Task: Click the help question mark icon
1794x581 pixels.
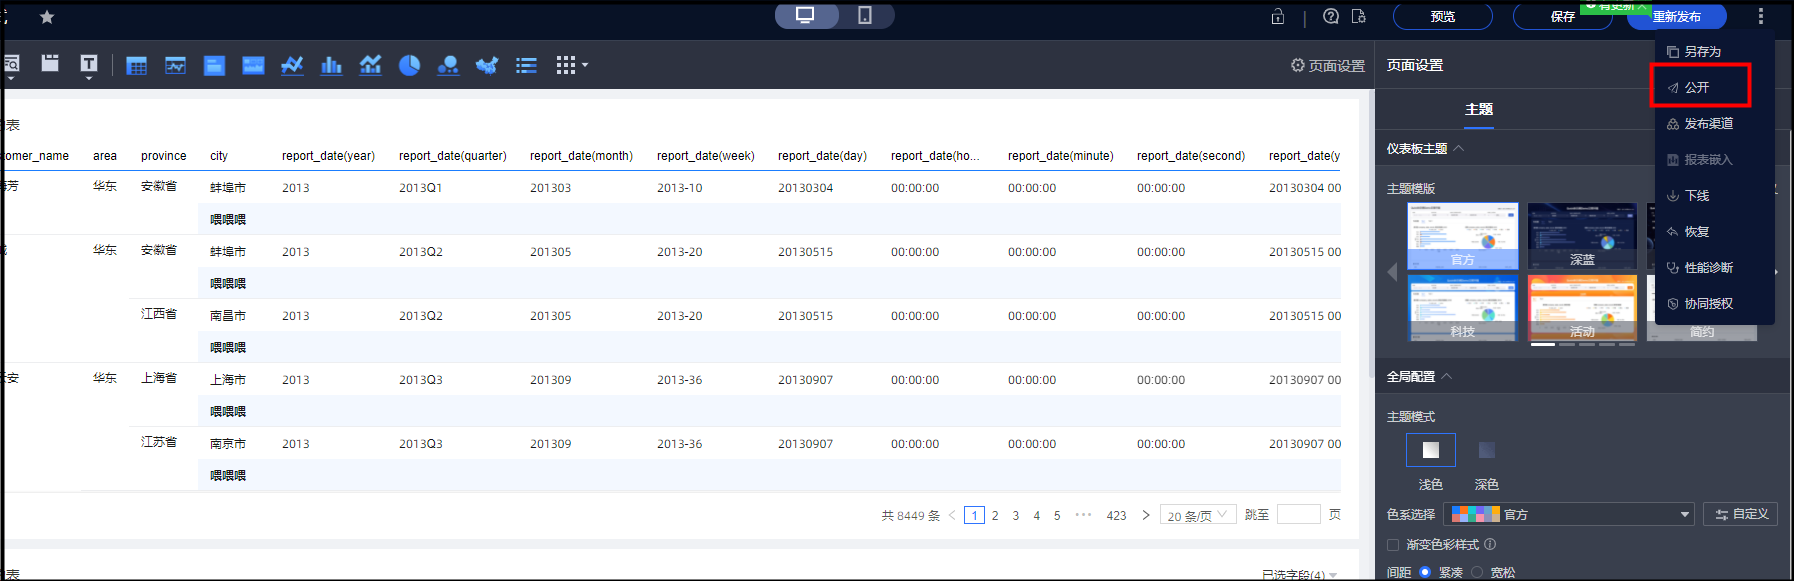Action: (x=1330, y=16)
